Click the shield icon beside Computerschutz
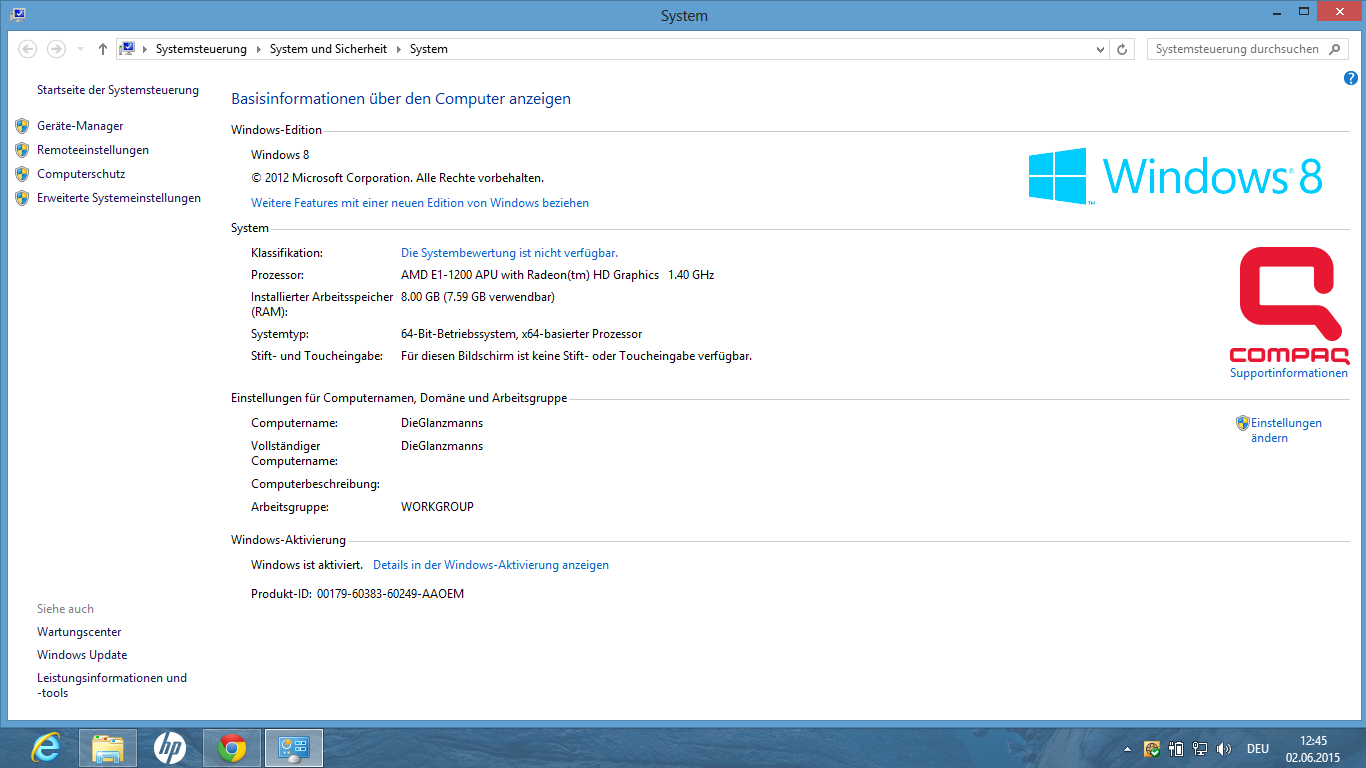 (x=22, y=174)
